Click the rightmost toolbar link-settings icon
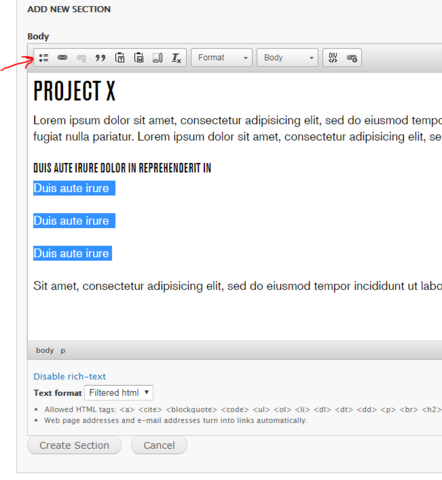 [x=352, y=58]
